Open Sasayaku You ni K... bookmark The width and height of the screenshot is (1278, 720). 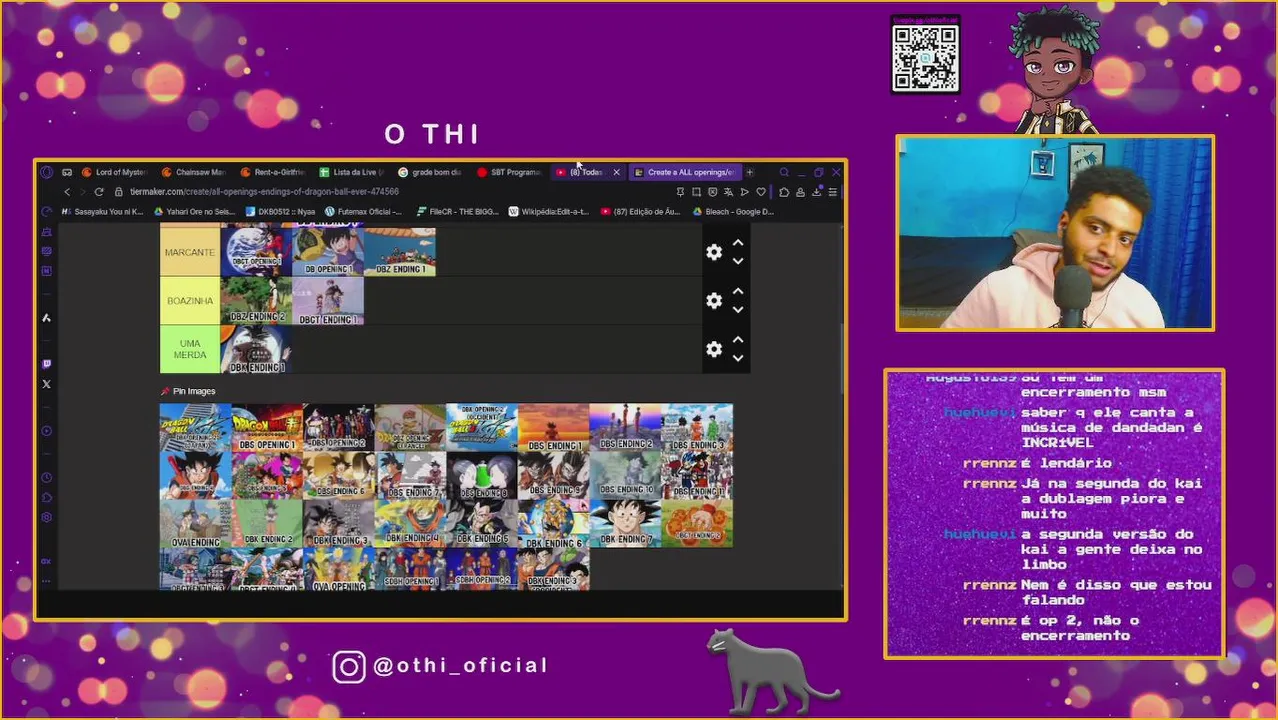tap(103, 212)
